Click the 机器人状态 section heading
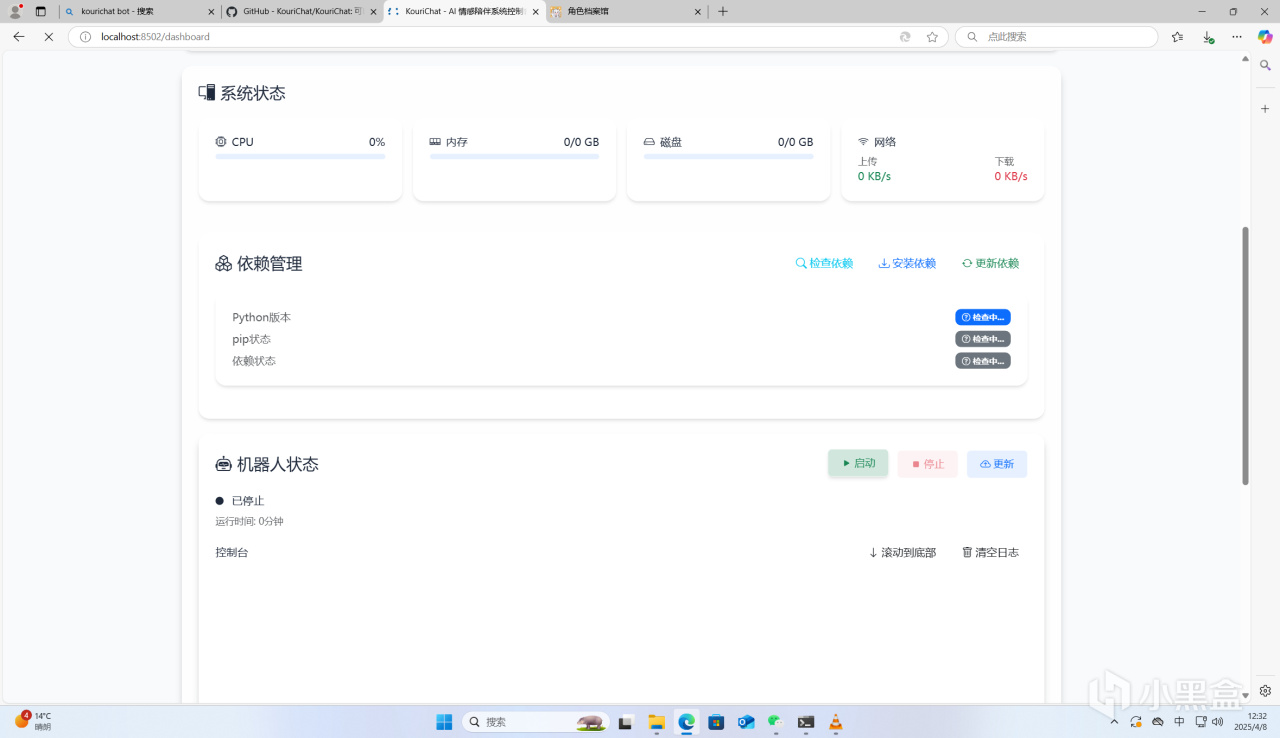 267,464
